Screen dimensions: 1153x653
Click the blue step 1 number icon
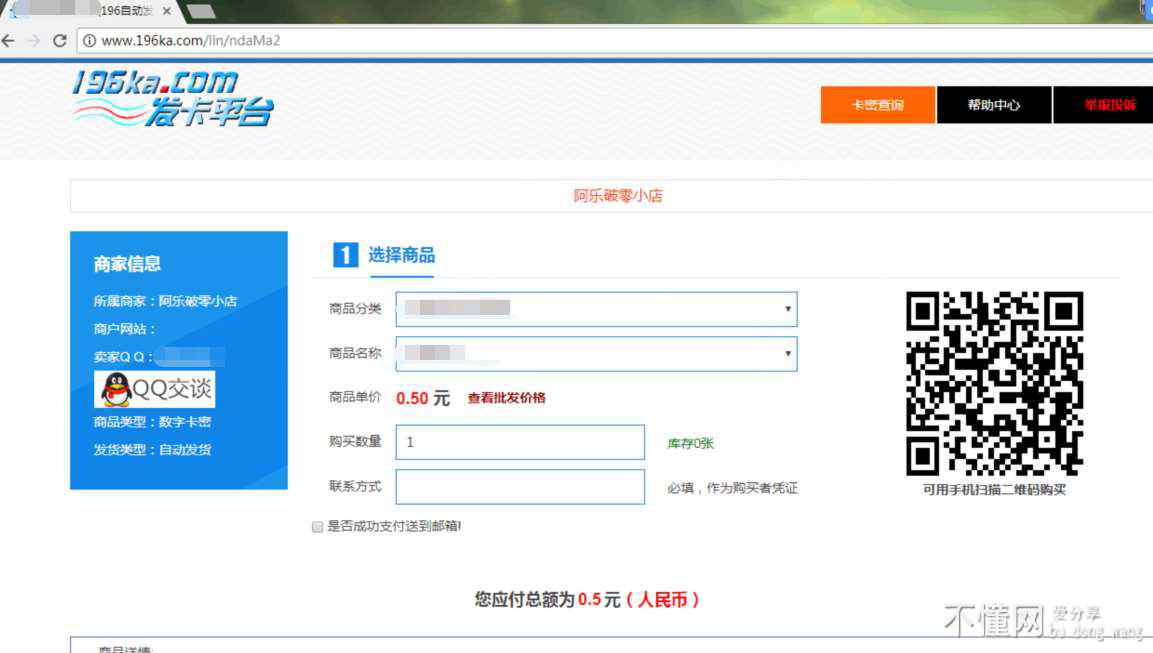[344, 255]
